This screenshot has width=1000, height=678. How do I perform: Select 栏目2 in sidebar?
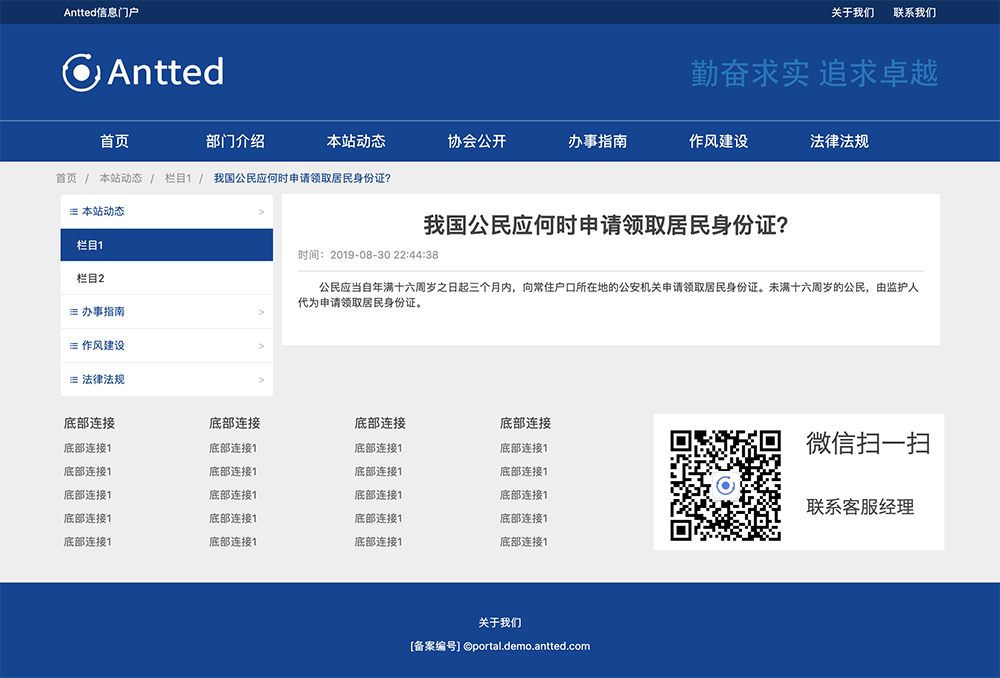[166, 278]
